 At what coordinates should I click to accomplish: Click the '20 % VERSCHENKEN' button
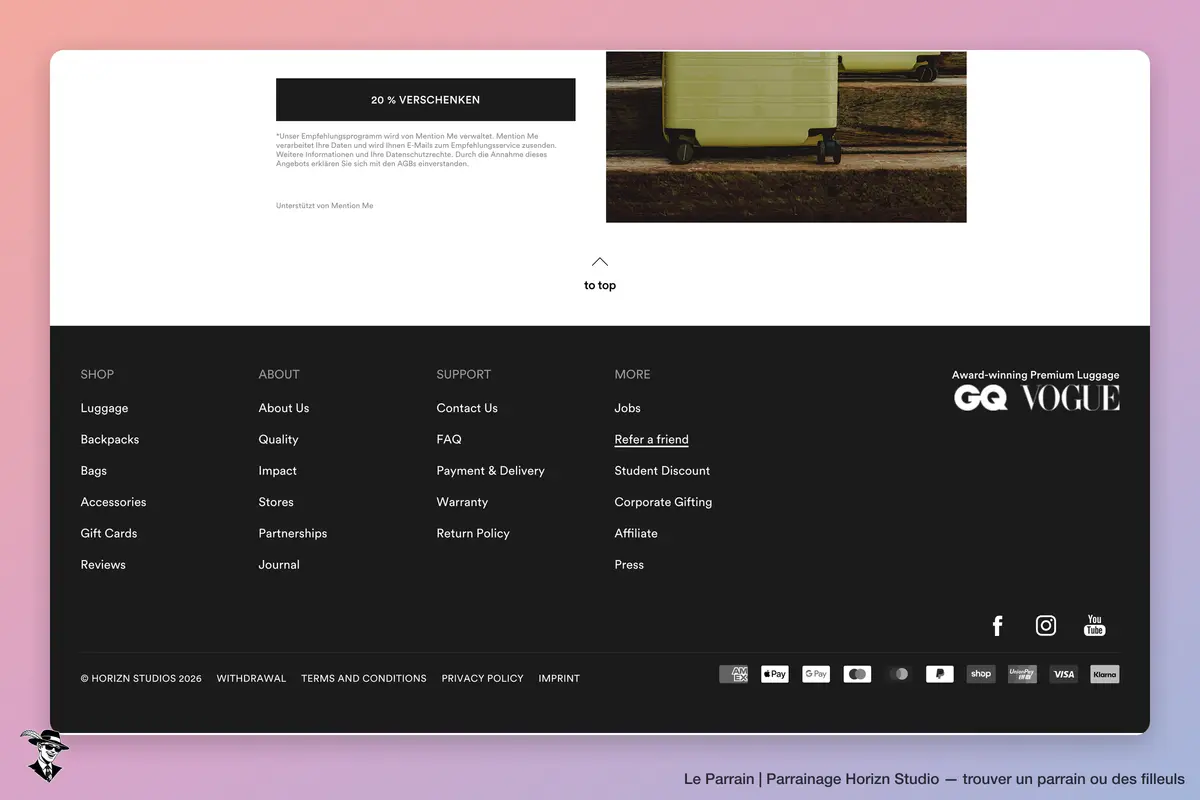[426, 100]
